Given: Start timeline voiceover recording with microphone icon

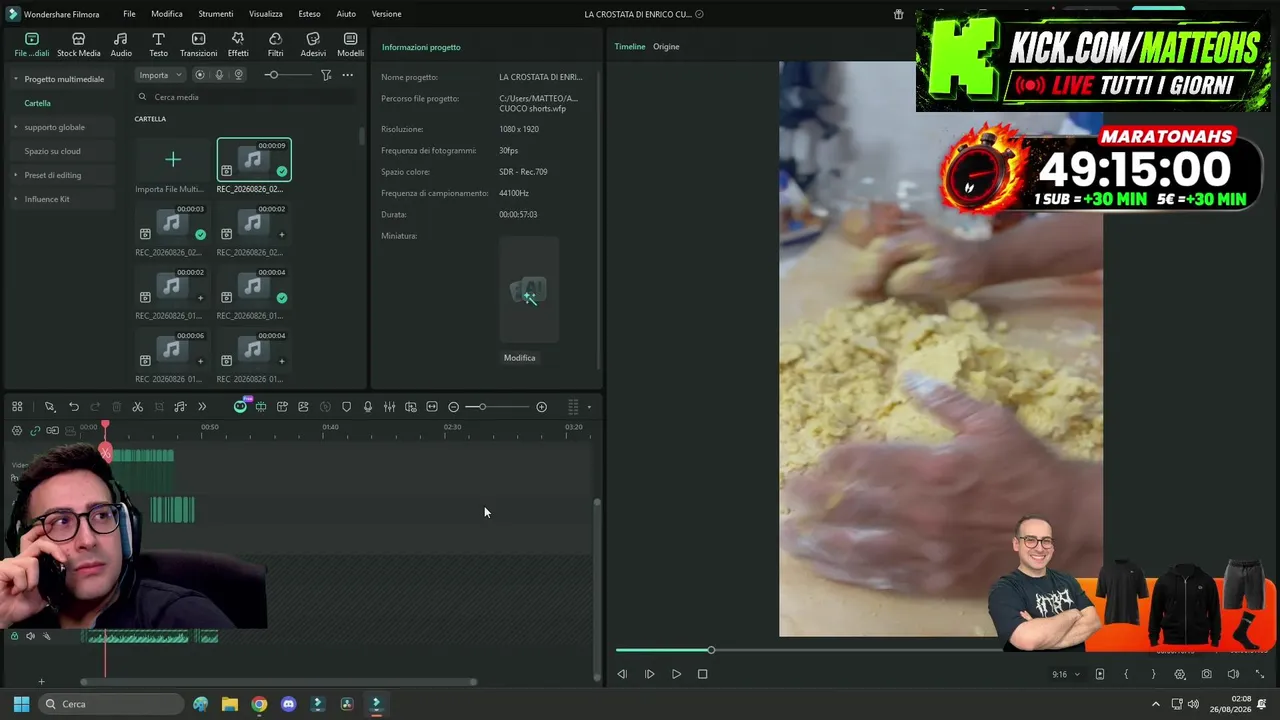Looking at the screenshot, I should pos(368,407).
